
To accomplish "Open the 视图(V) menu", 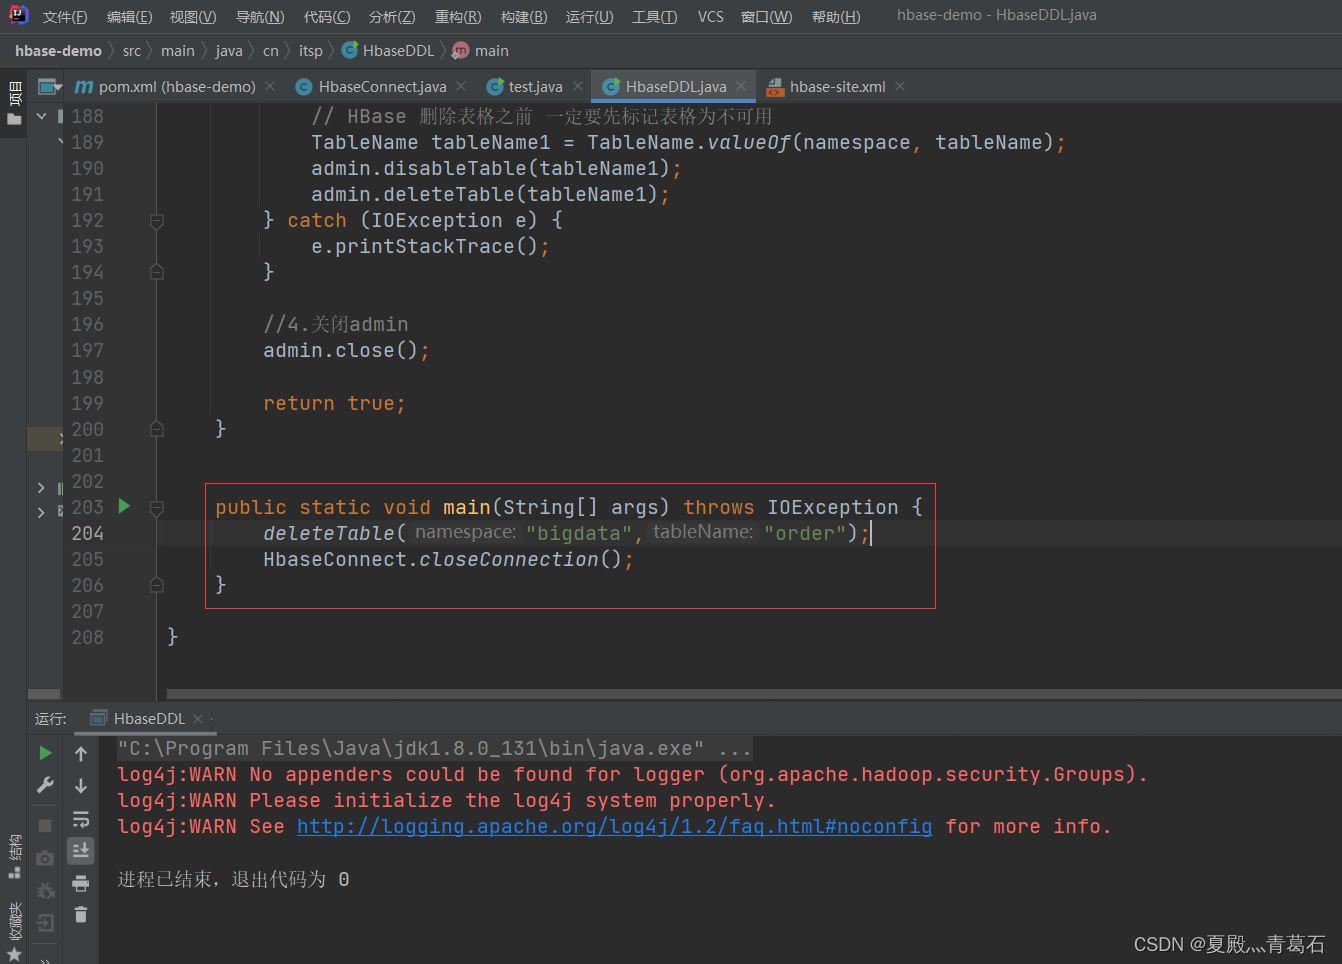I will [193, 17].
